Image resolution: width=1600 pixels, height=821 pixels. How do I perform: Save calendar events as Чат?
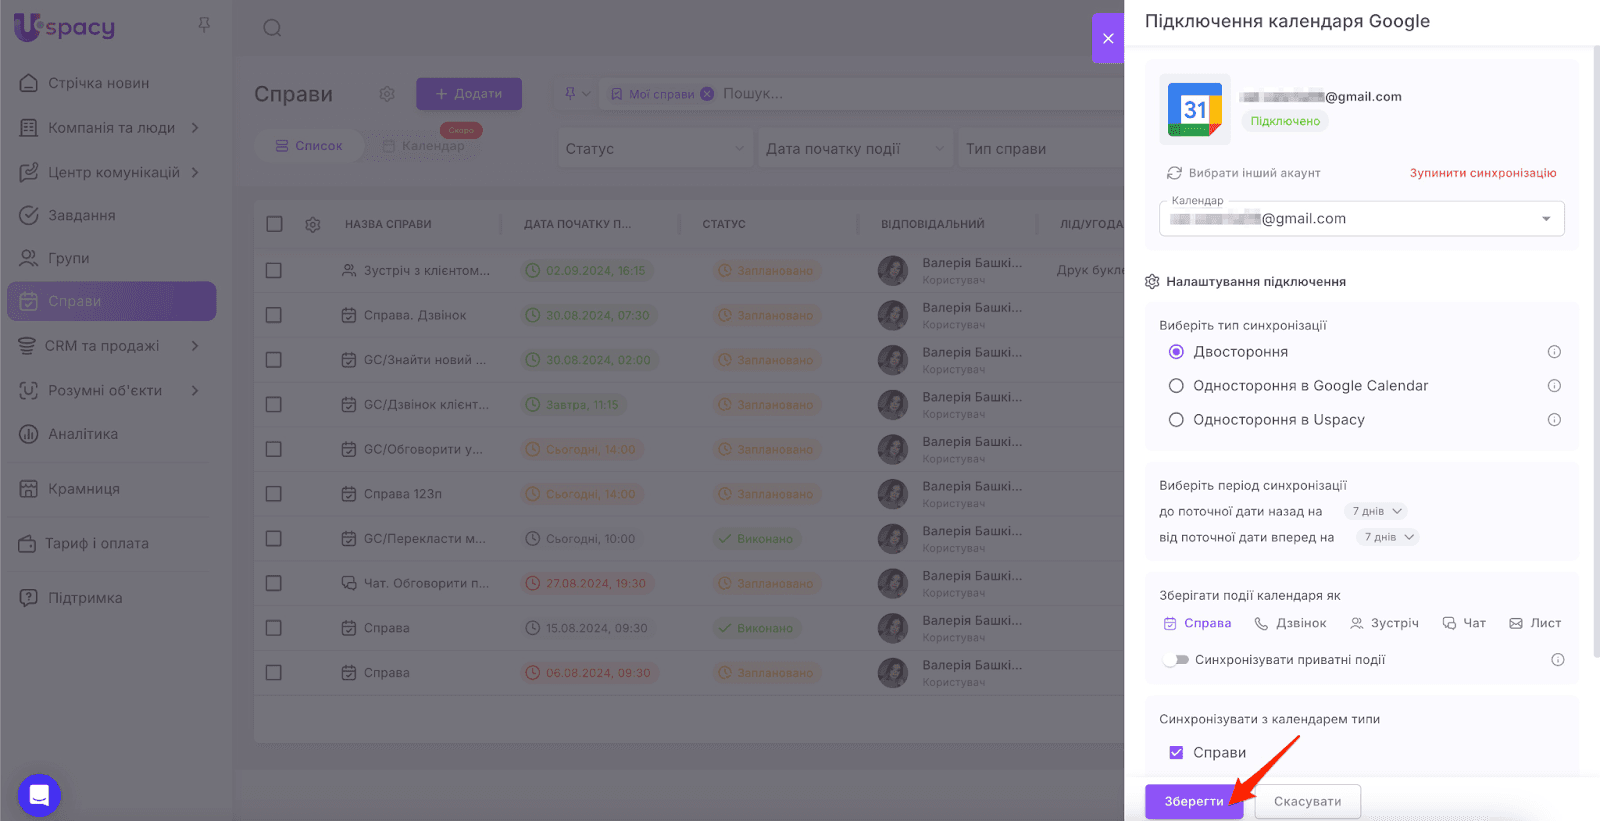point(1464,623)
